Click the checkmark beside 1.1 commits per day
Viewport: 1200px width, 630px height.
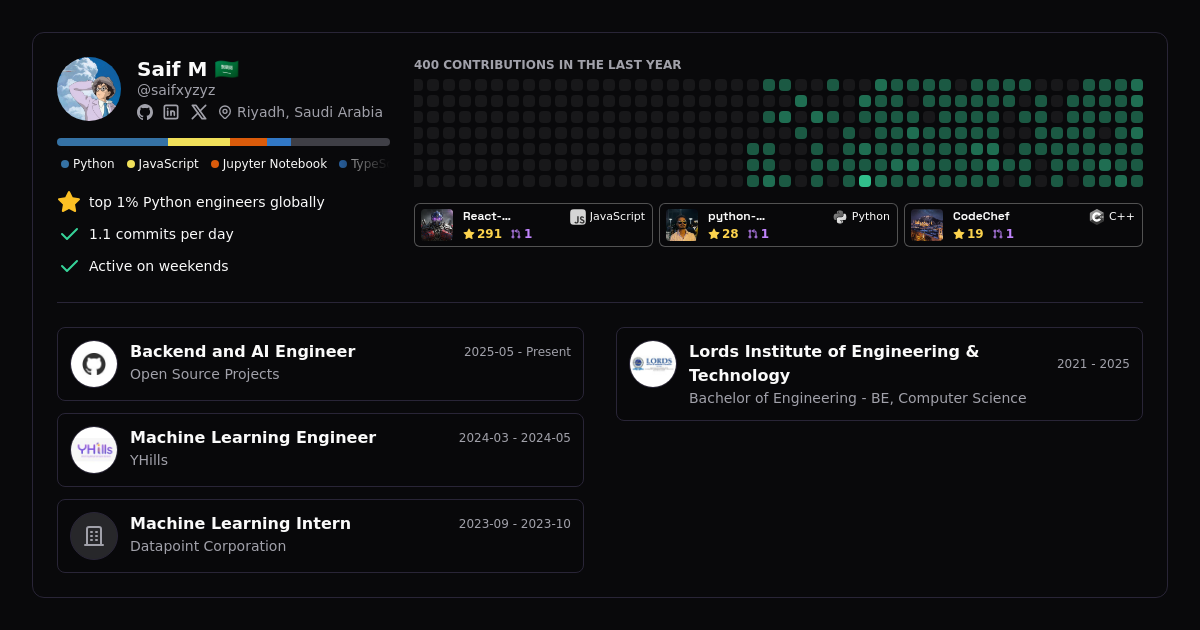(x=69, y=234)
